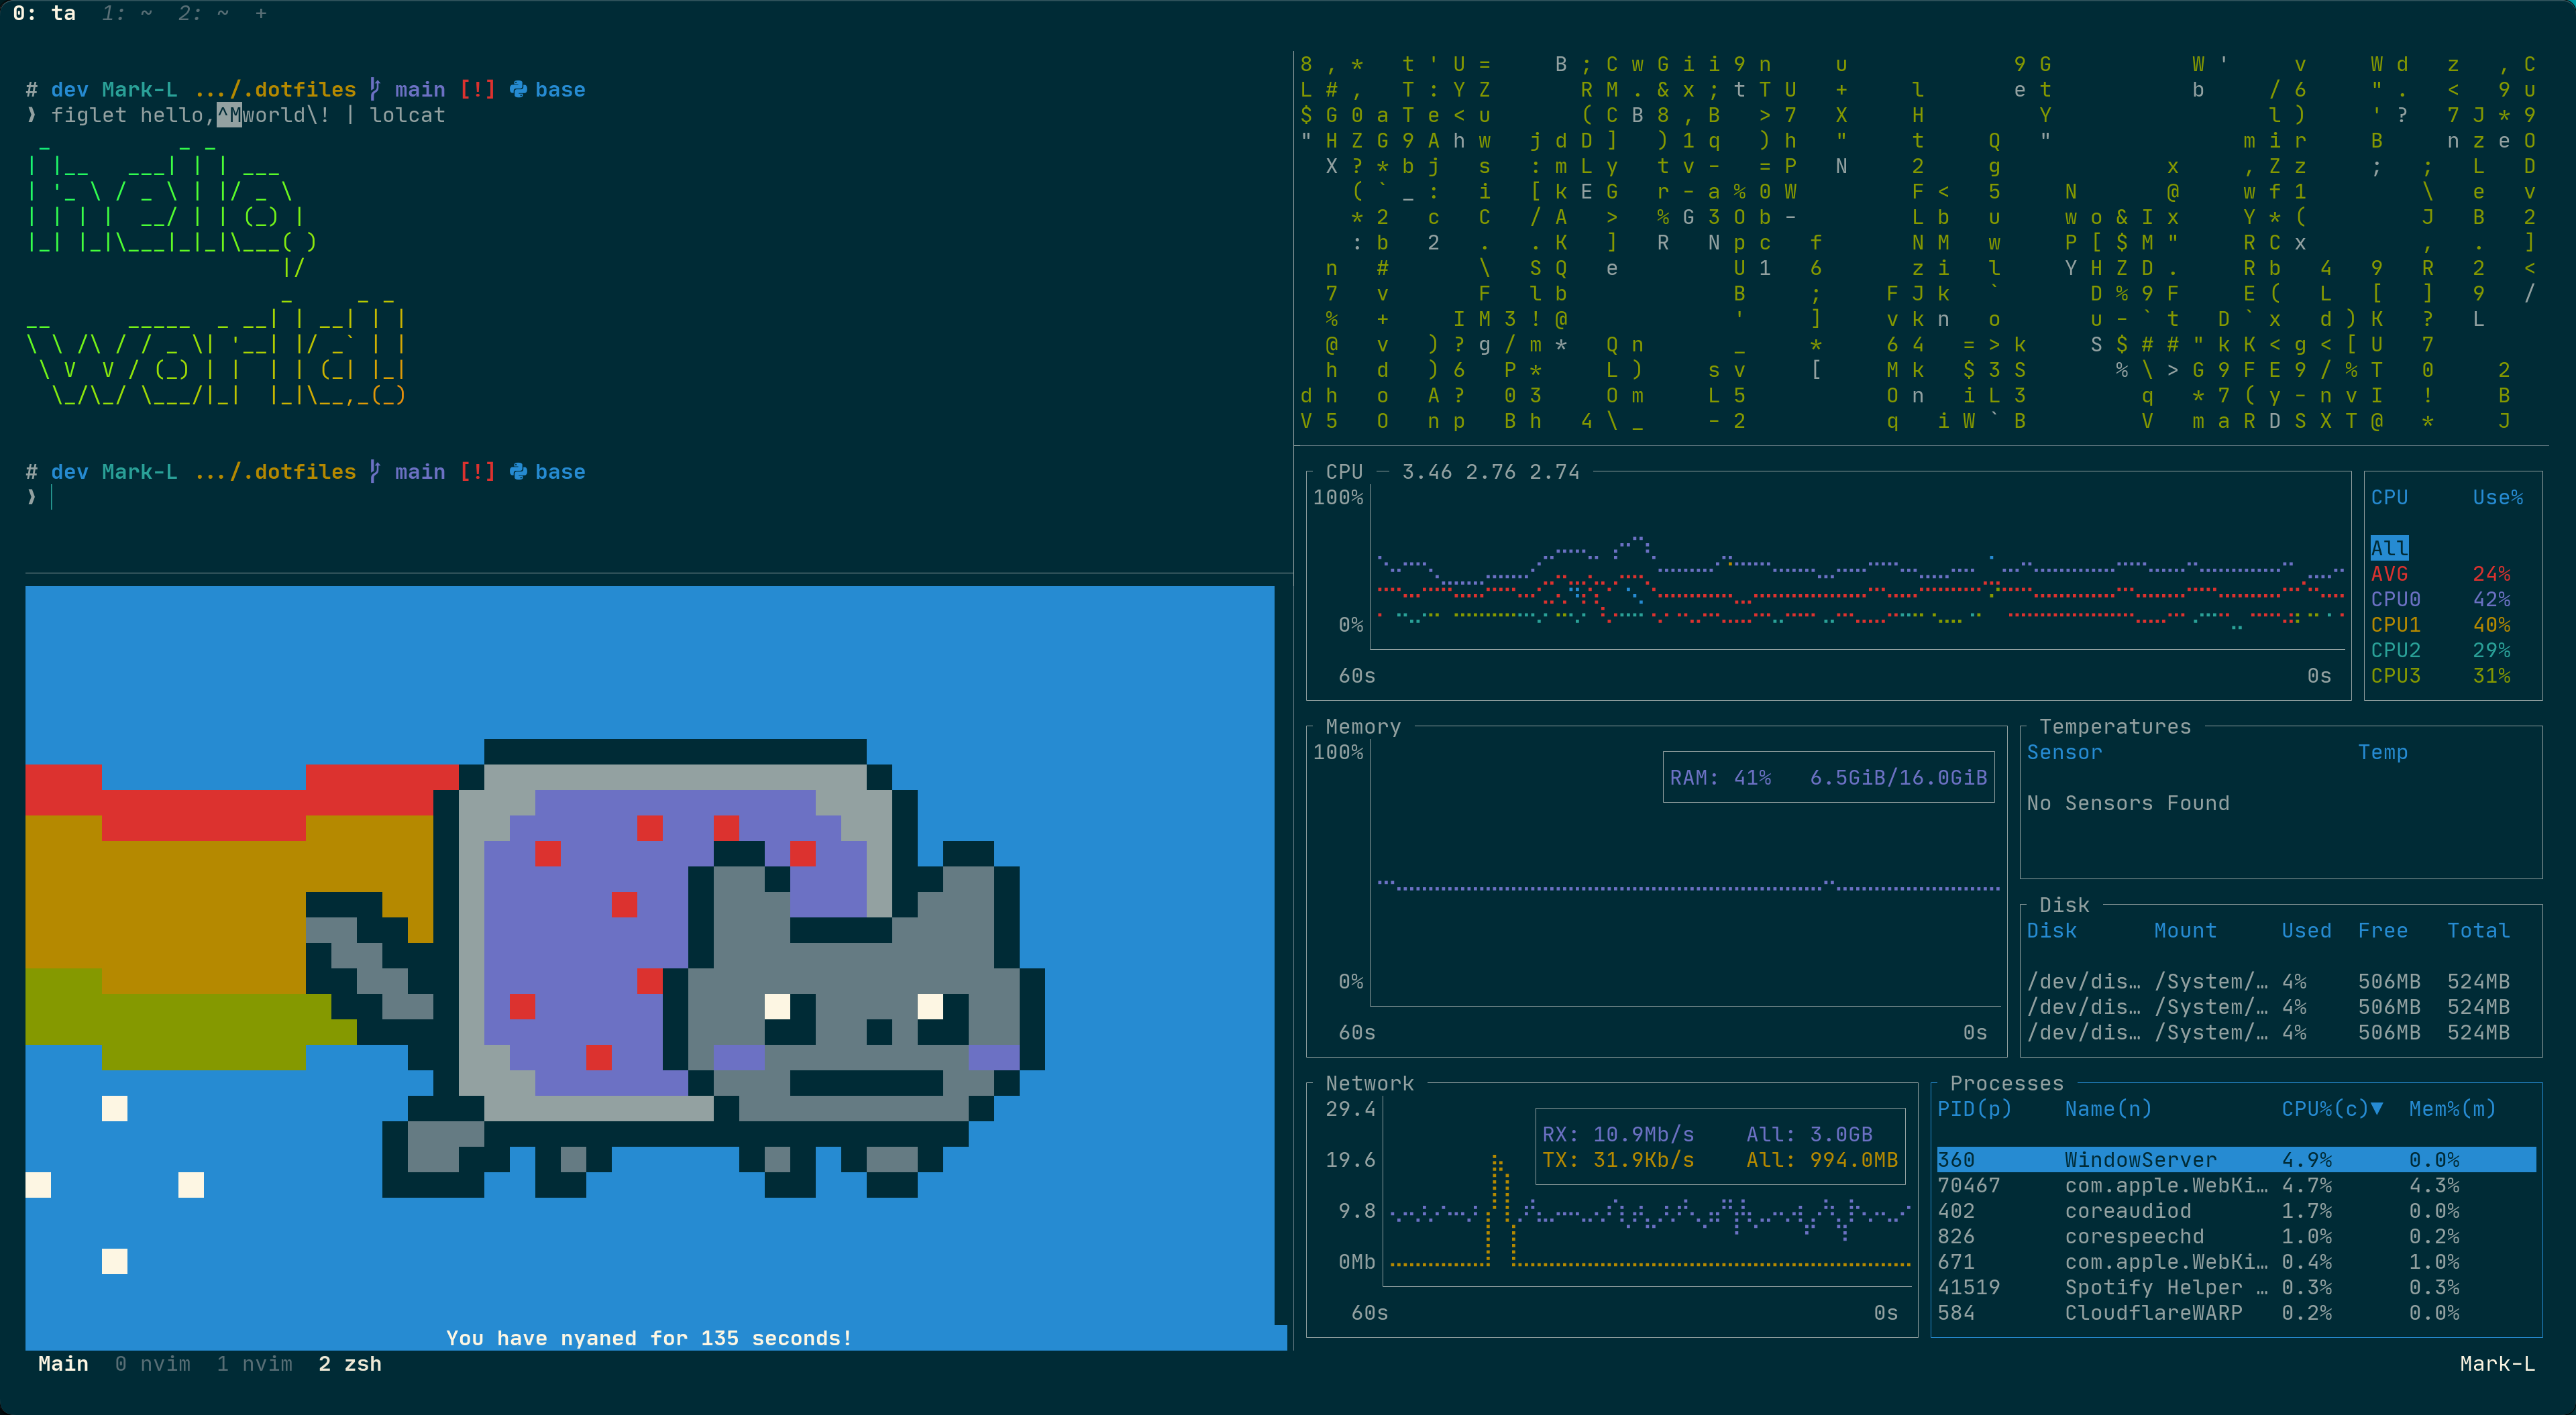Select terminal tab 1
Image resolution: width=2576 pixels, height=1415 pixels.
pos(127,13)
